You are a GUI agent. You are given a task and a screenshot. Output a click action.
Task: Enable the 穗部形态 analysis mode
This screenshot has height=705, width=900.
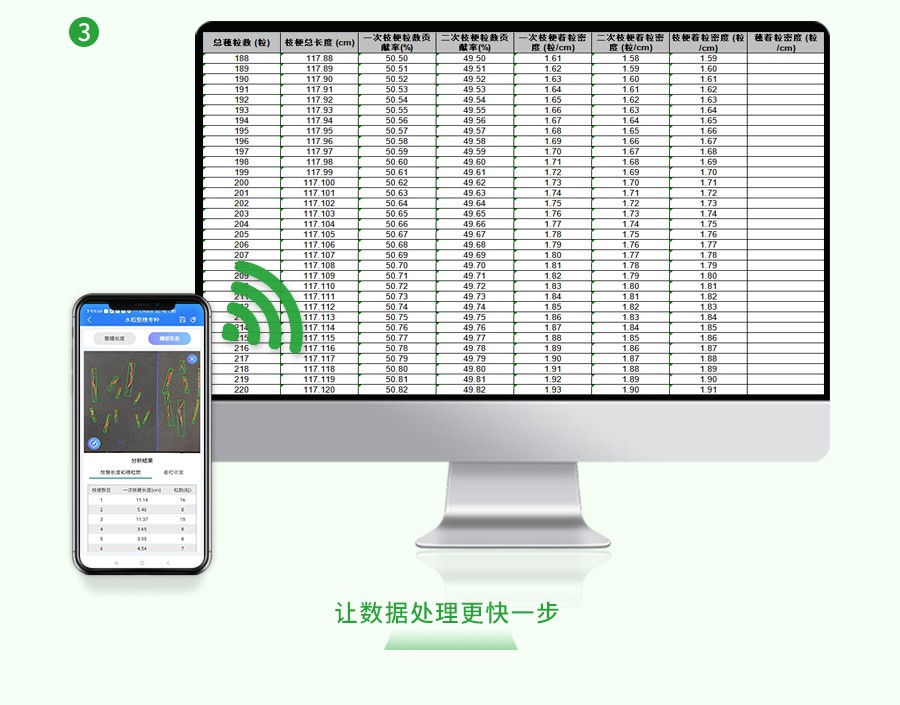[x=170, y=338]
